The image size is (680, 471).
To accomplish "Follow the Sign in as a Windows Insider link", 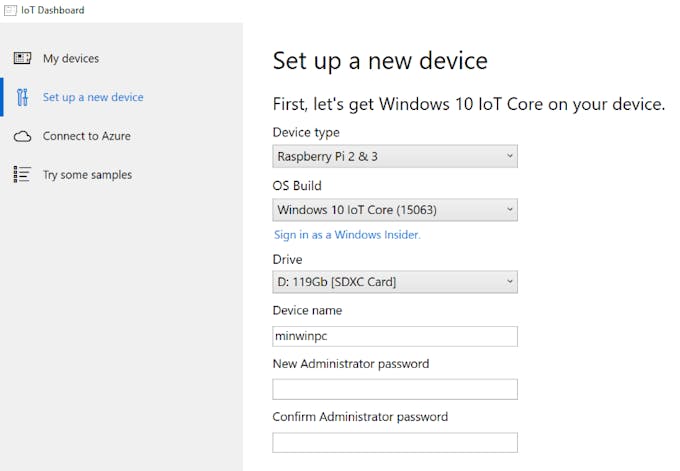I will coord(347,235).
